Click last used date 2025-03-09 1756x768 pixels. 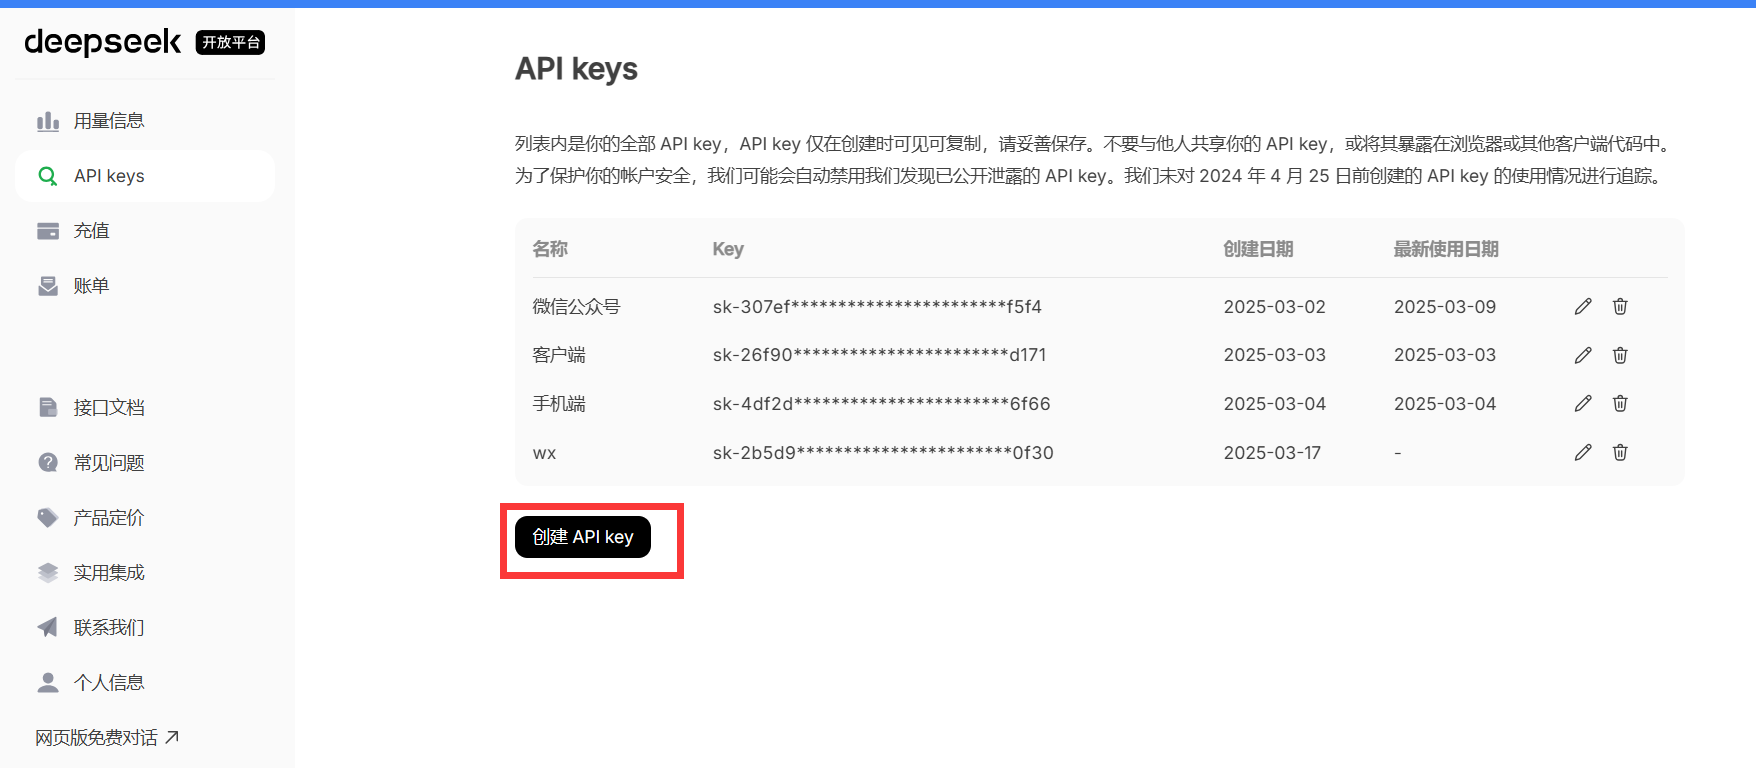click(1445, 307)
